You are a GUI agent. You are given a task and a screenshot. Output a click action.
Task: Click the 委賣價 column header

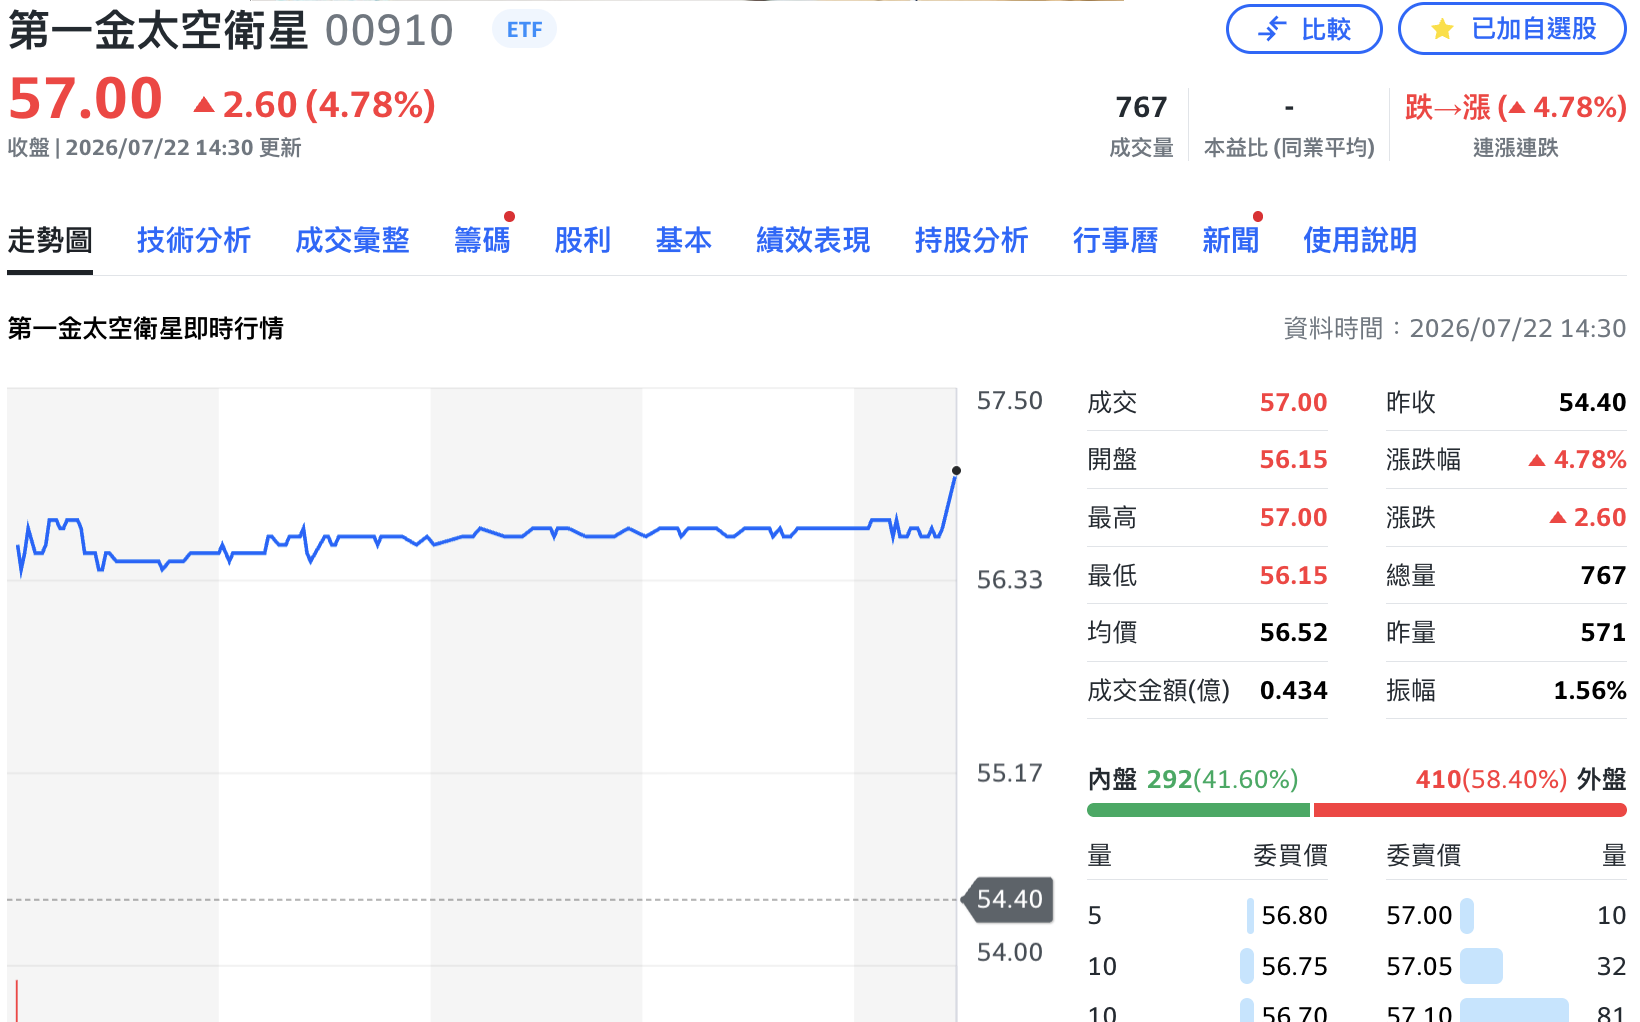[1423, 856]
